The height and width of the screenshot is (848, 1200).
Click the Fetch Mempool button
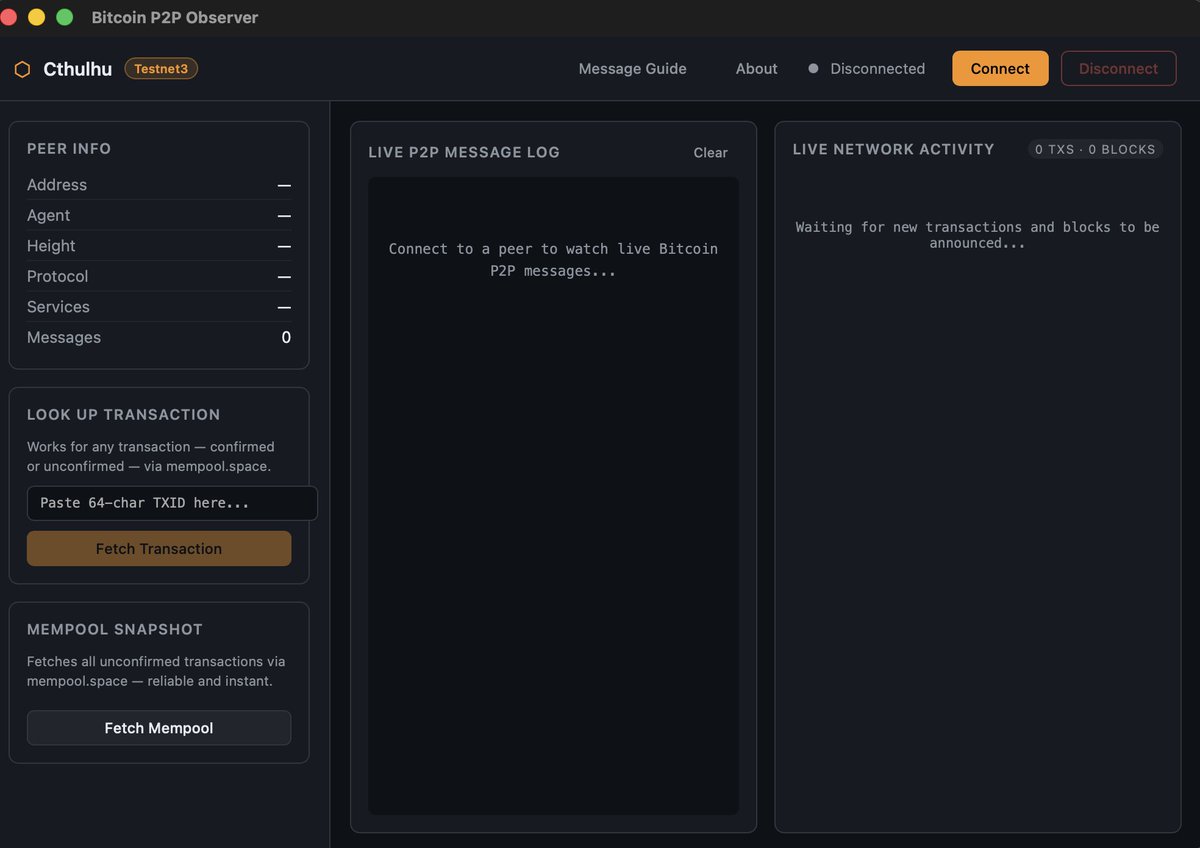pos(159,728)
